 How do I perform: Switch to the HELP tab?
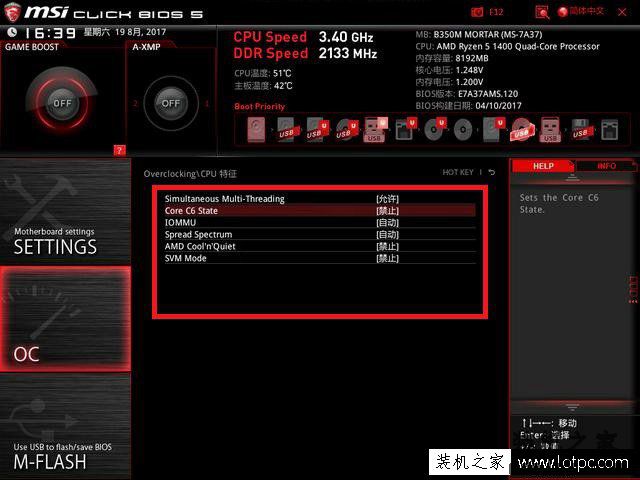[542, 166]
